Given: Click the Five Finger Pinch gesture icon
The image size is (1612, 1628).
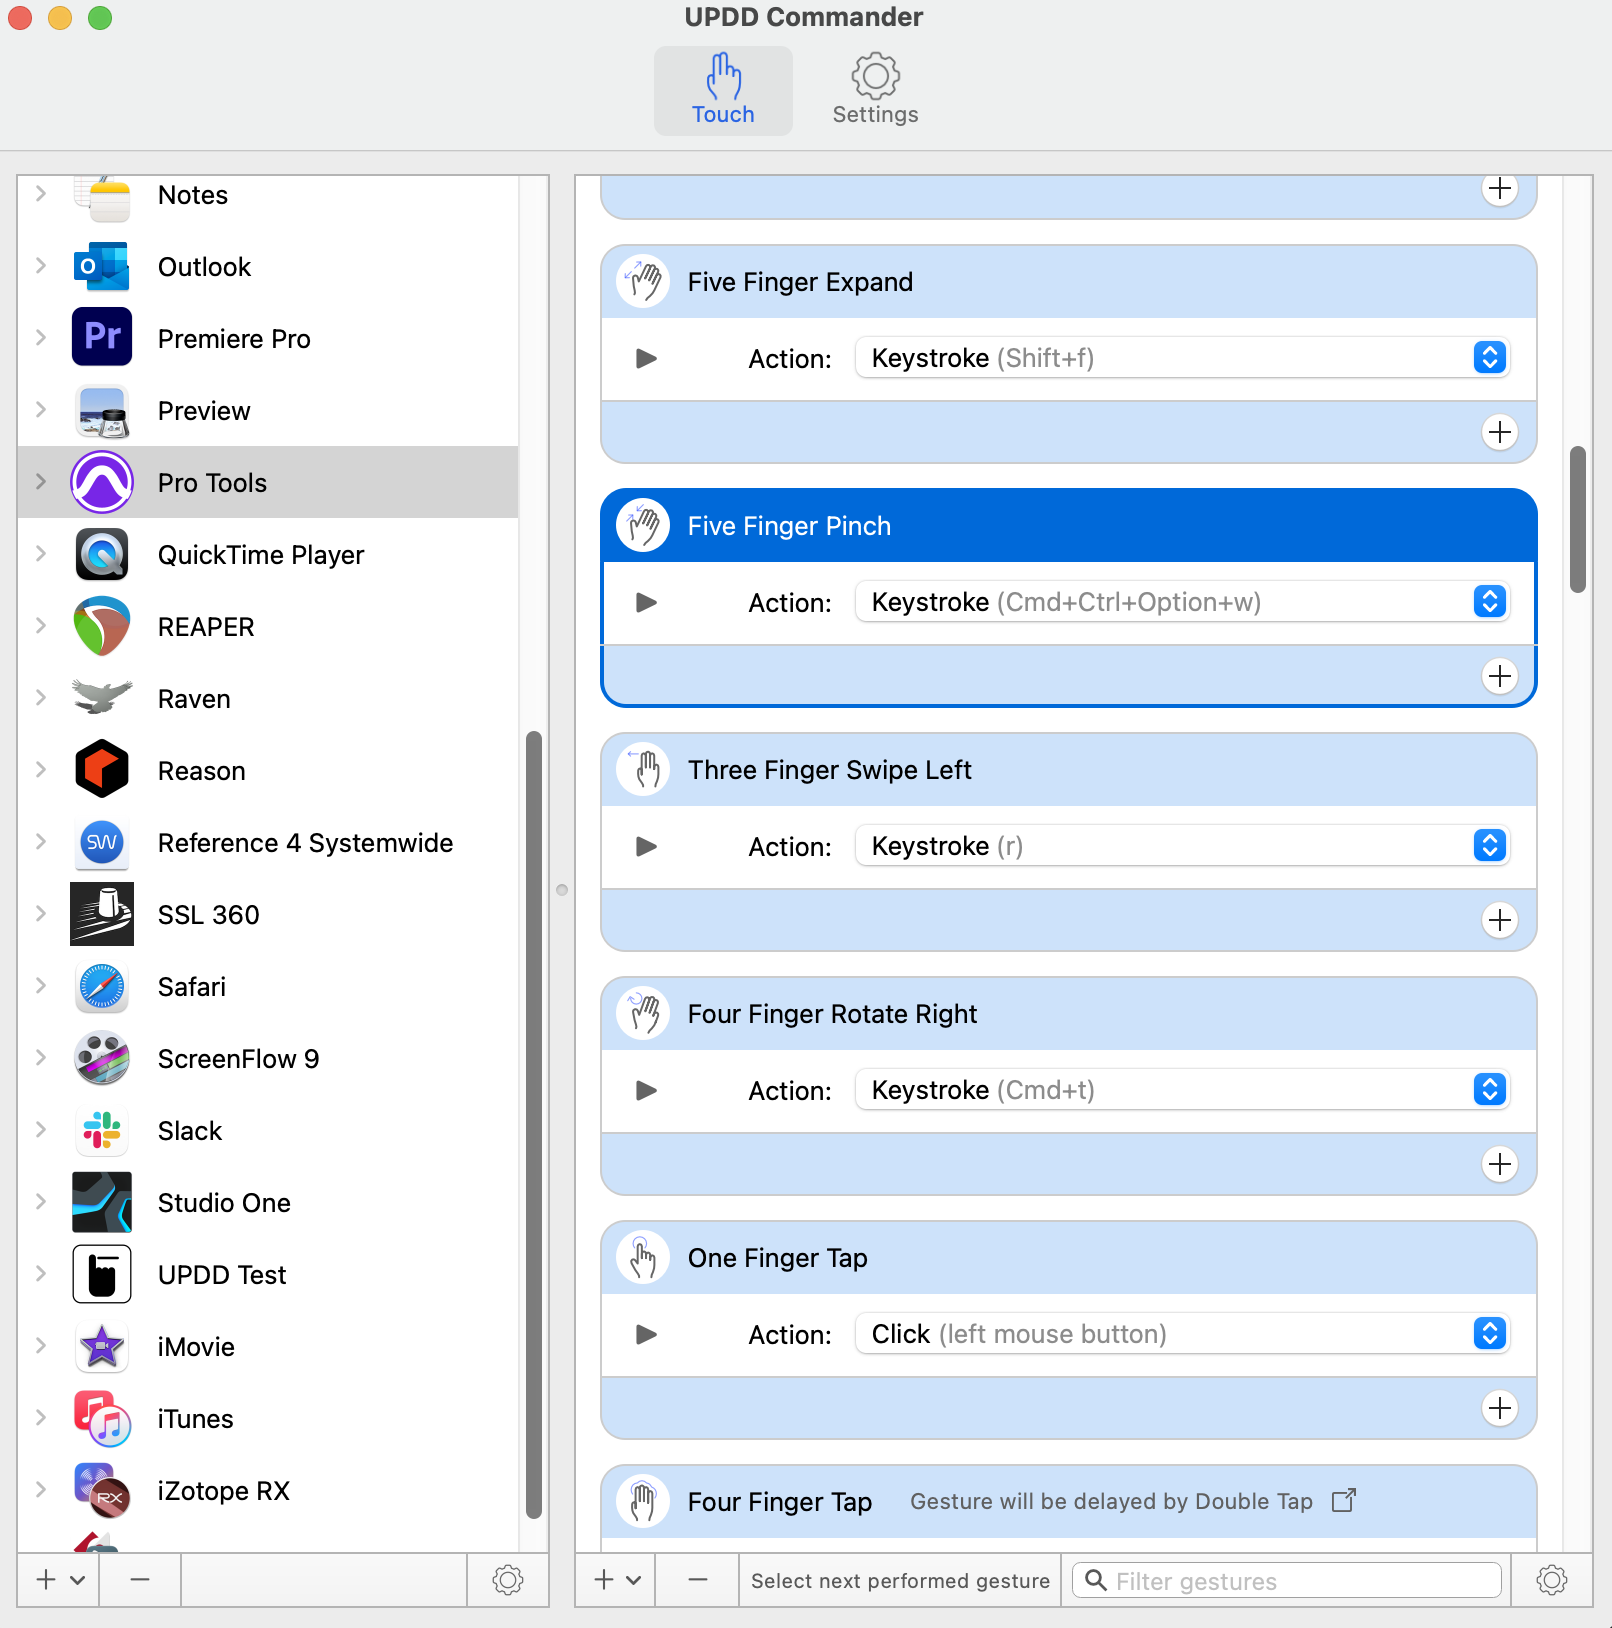Looking at the screenshot, I should coord(643,525).
